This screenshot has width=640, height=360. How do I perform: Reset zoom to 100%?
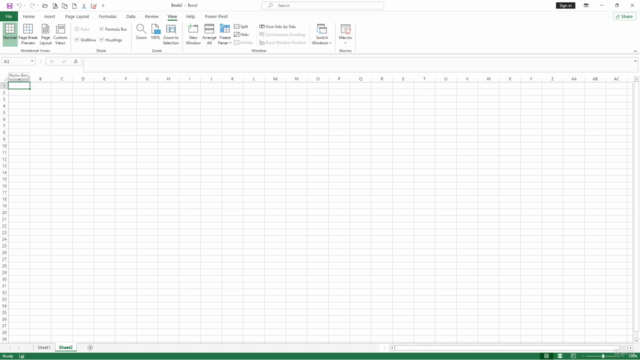pos(156,32)
